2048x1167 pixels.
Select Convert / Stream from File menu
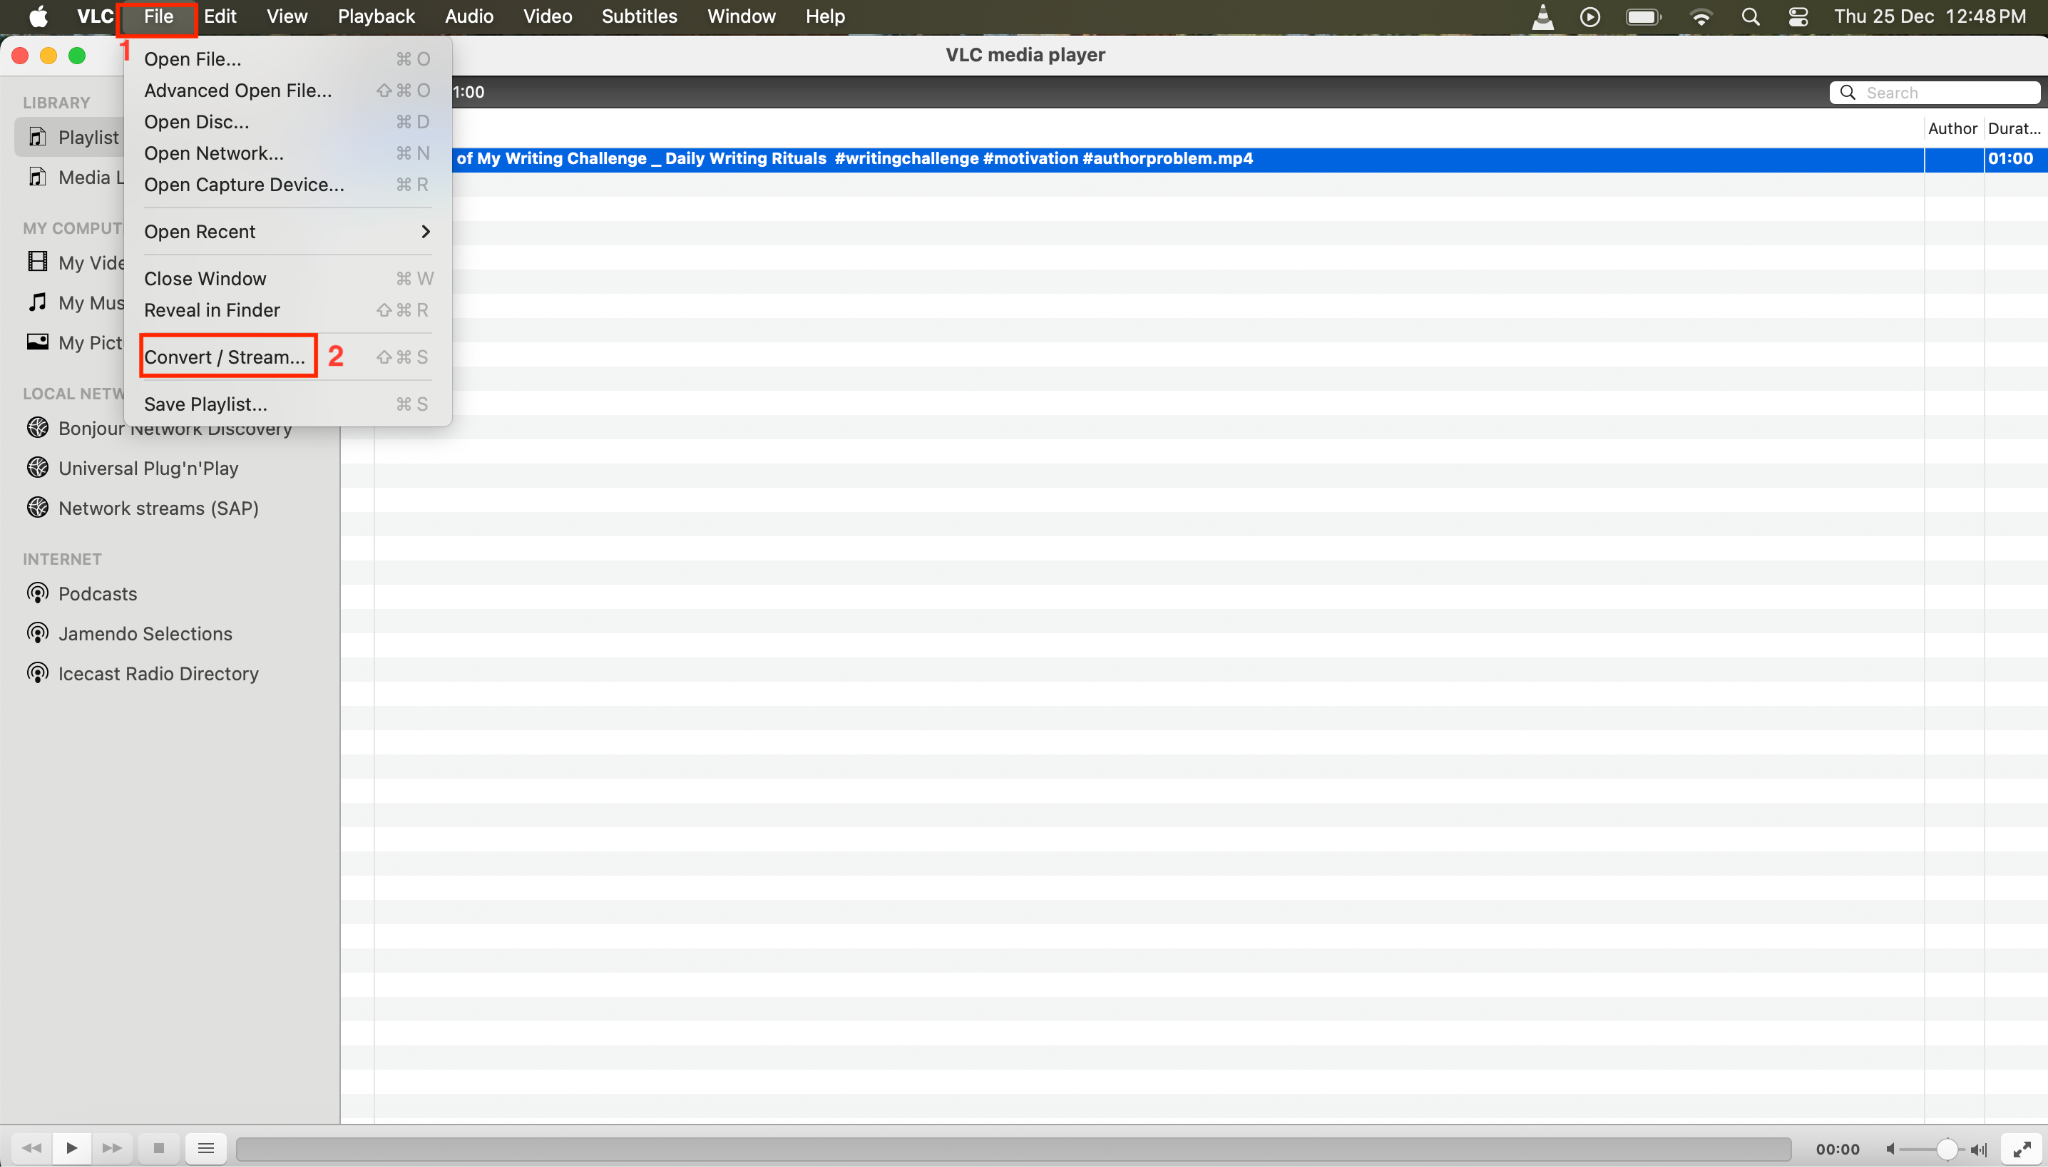225,356
